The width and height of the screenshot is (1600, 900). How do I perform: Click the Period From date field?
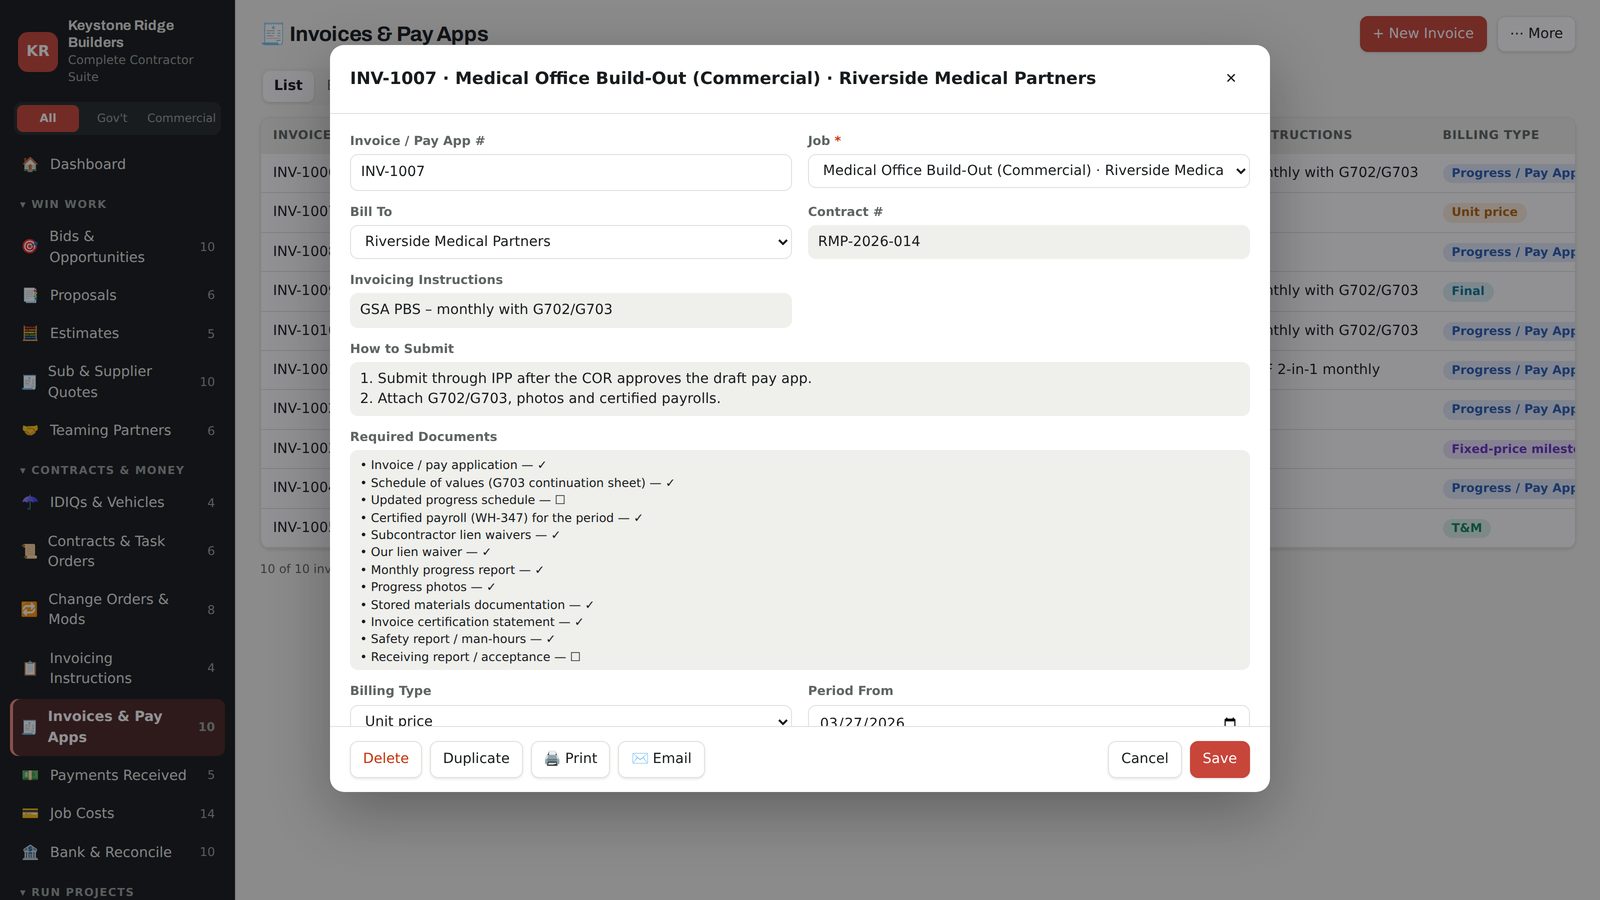(x=1028, y=717)
